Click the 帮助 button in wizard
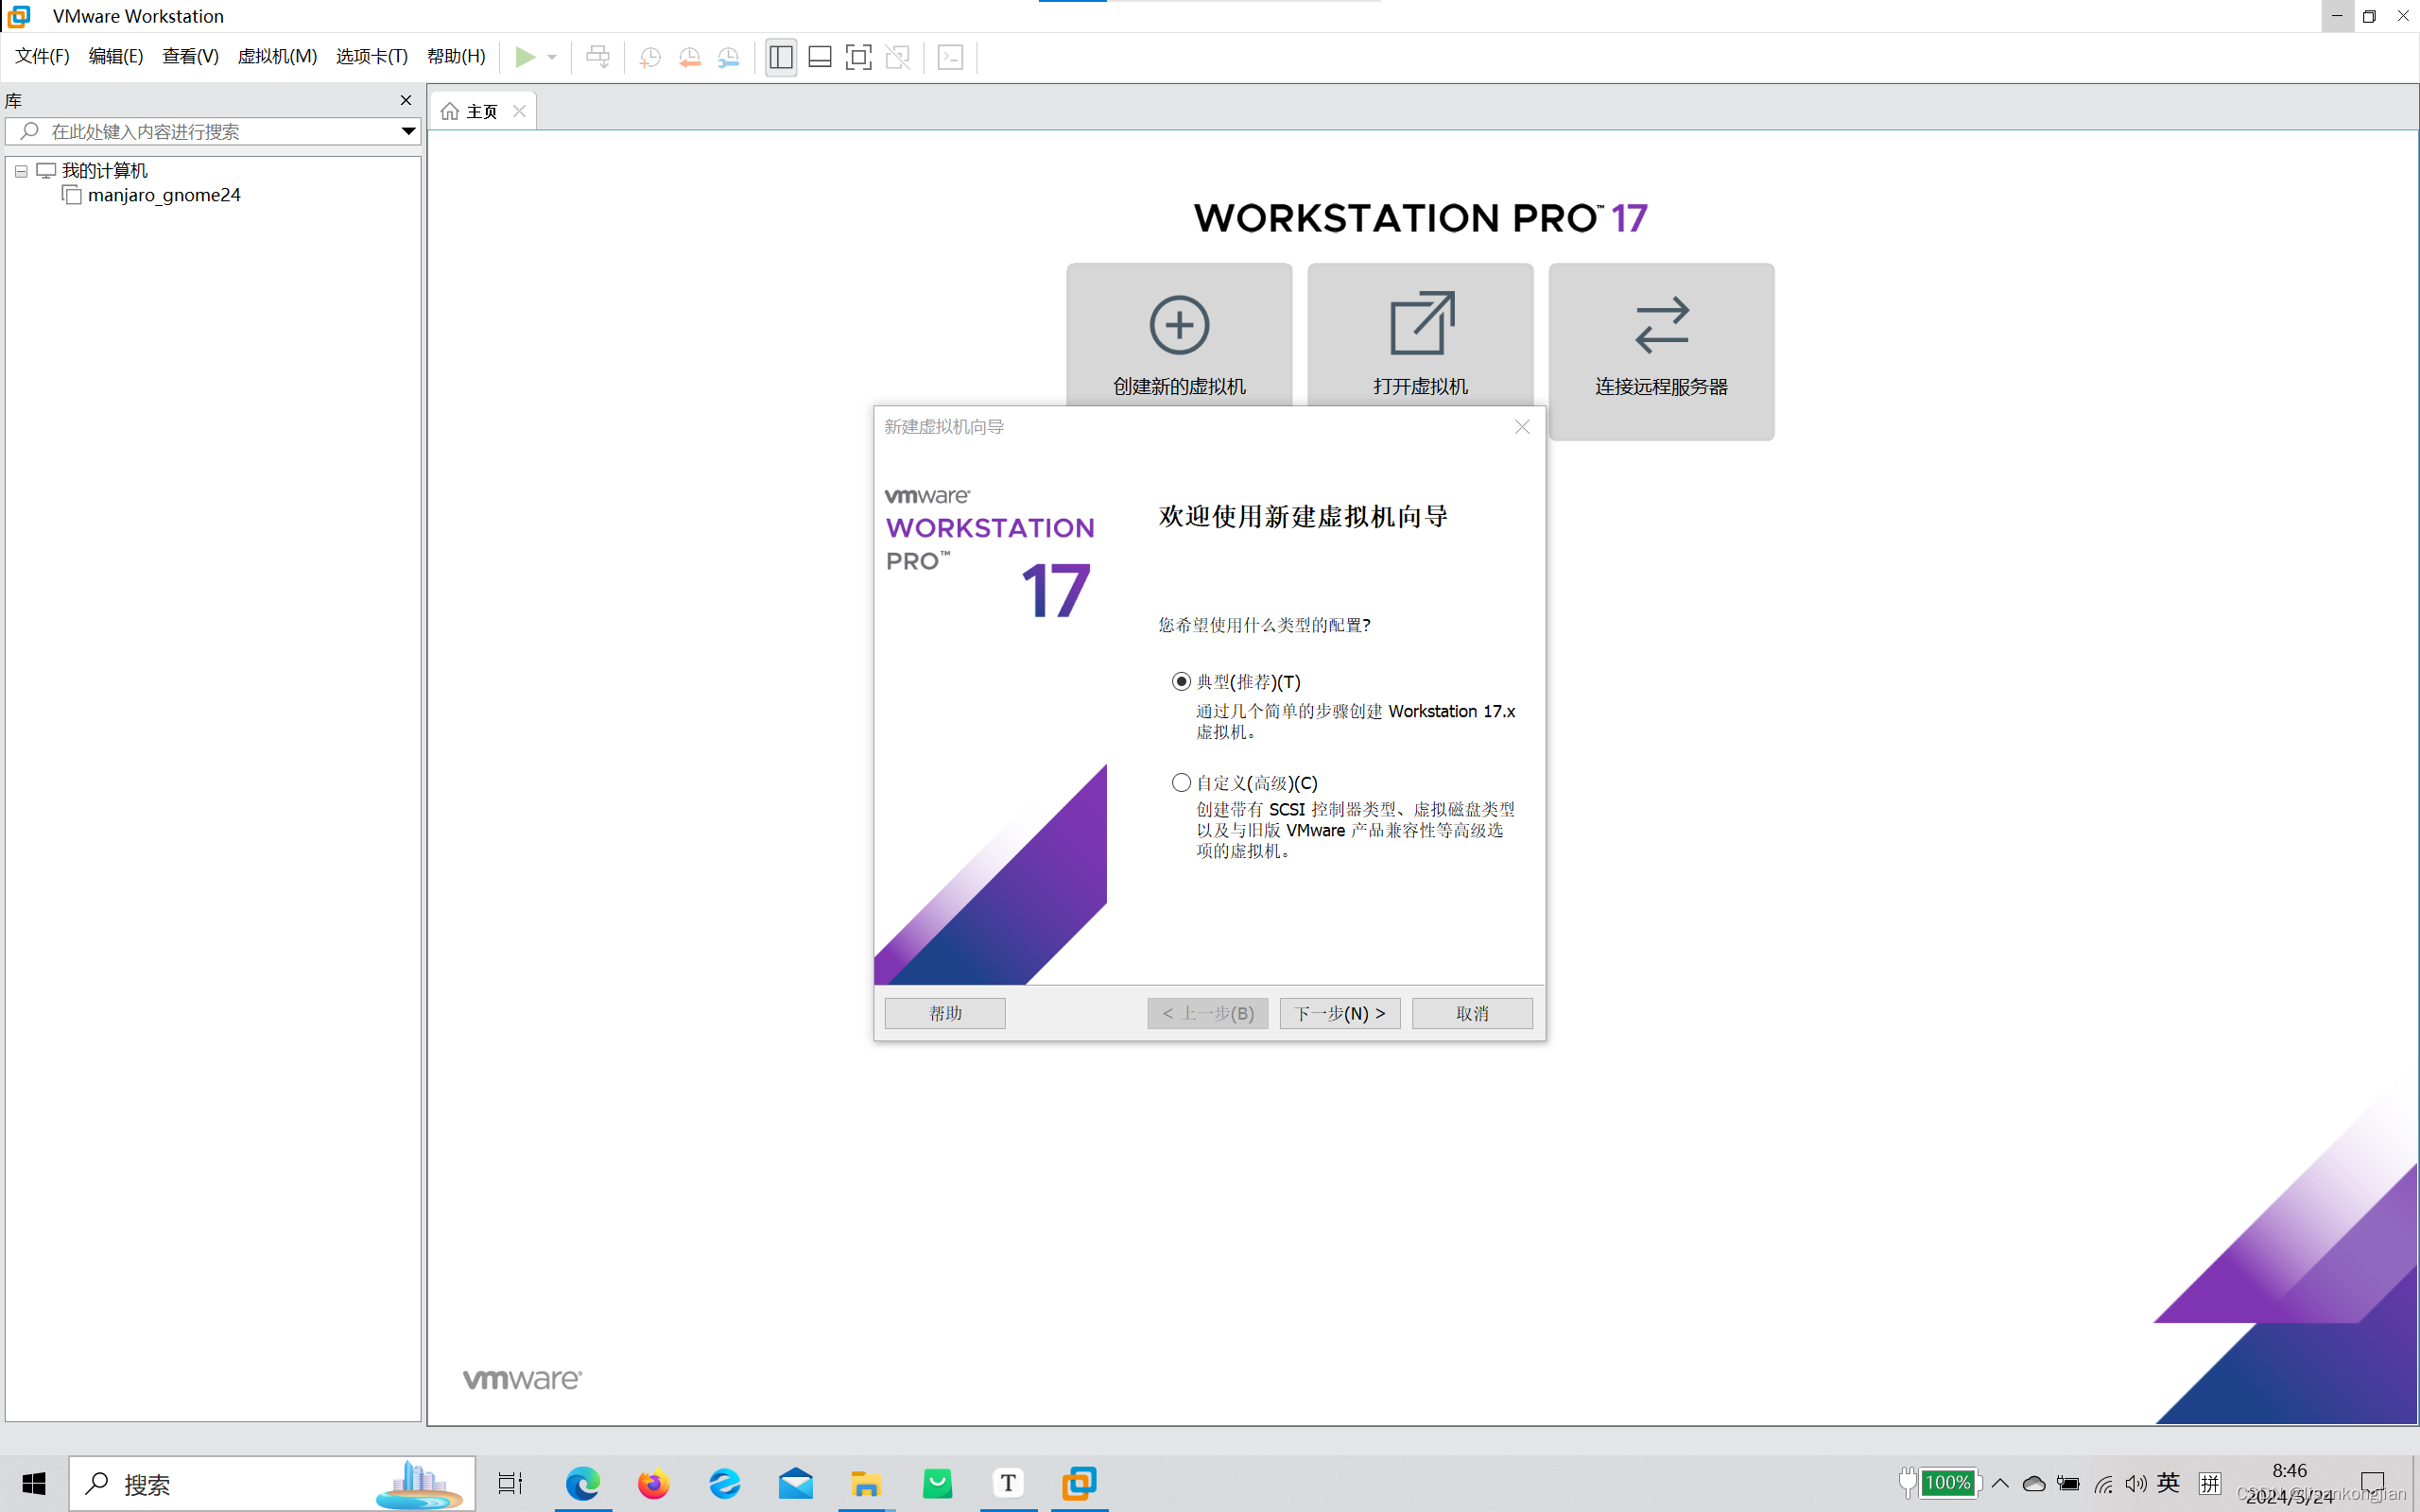This screenshot has height=1512, width=2420. click(944, 1013)
